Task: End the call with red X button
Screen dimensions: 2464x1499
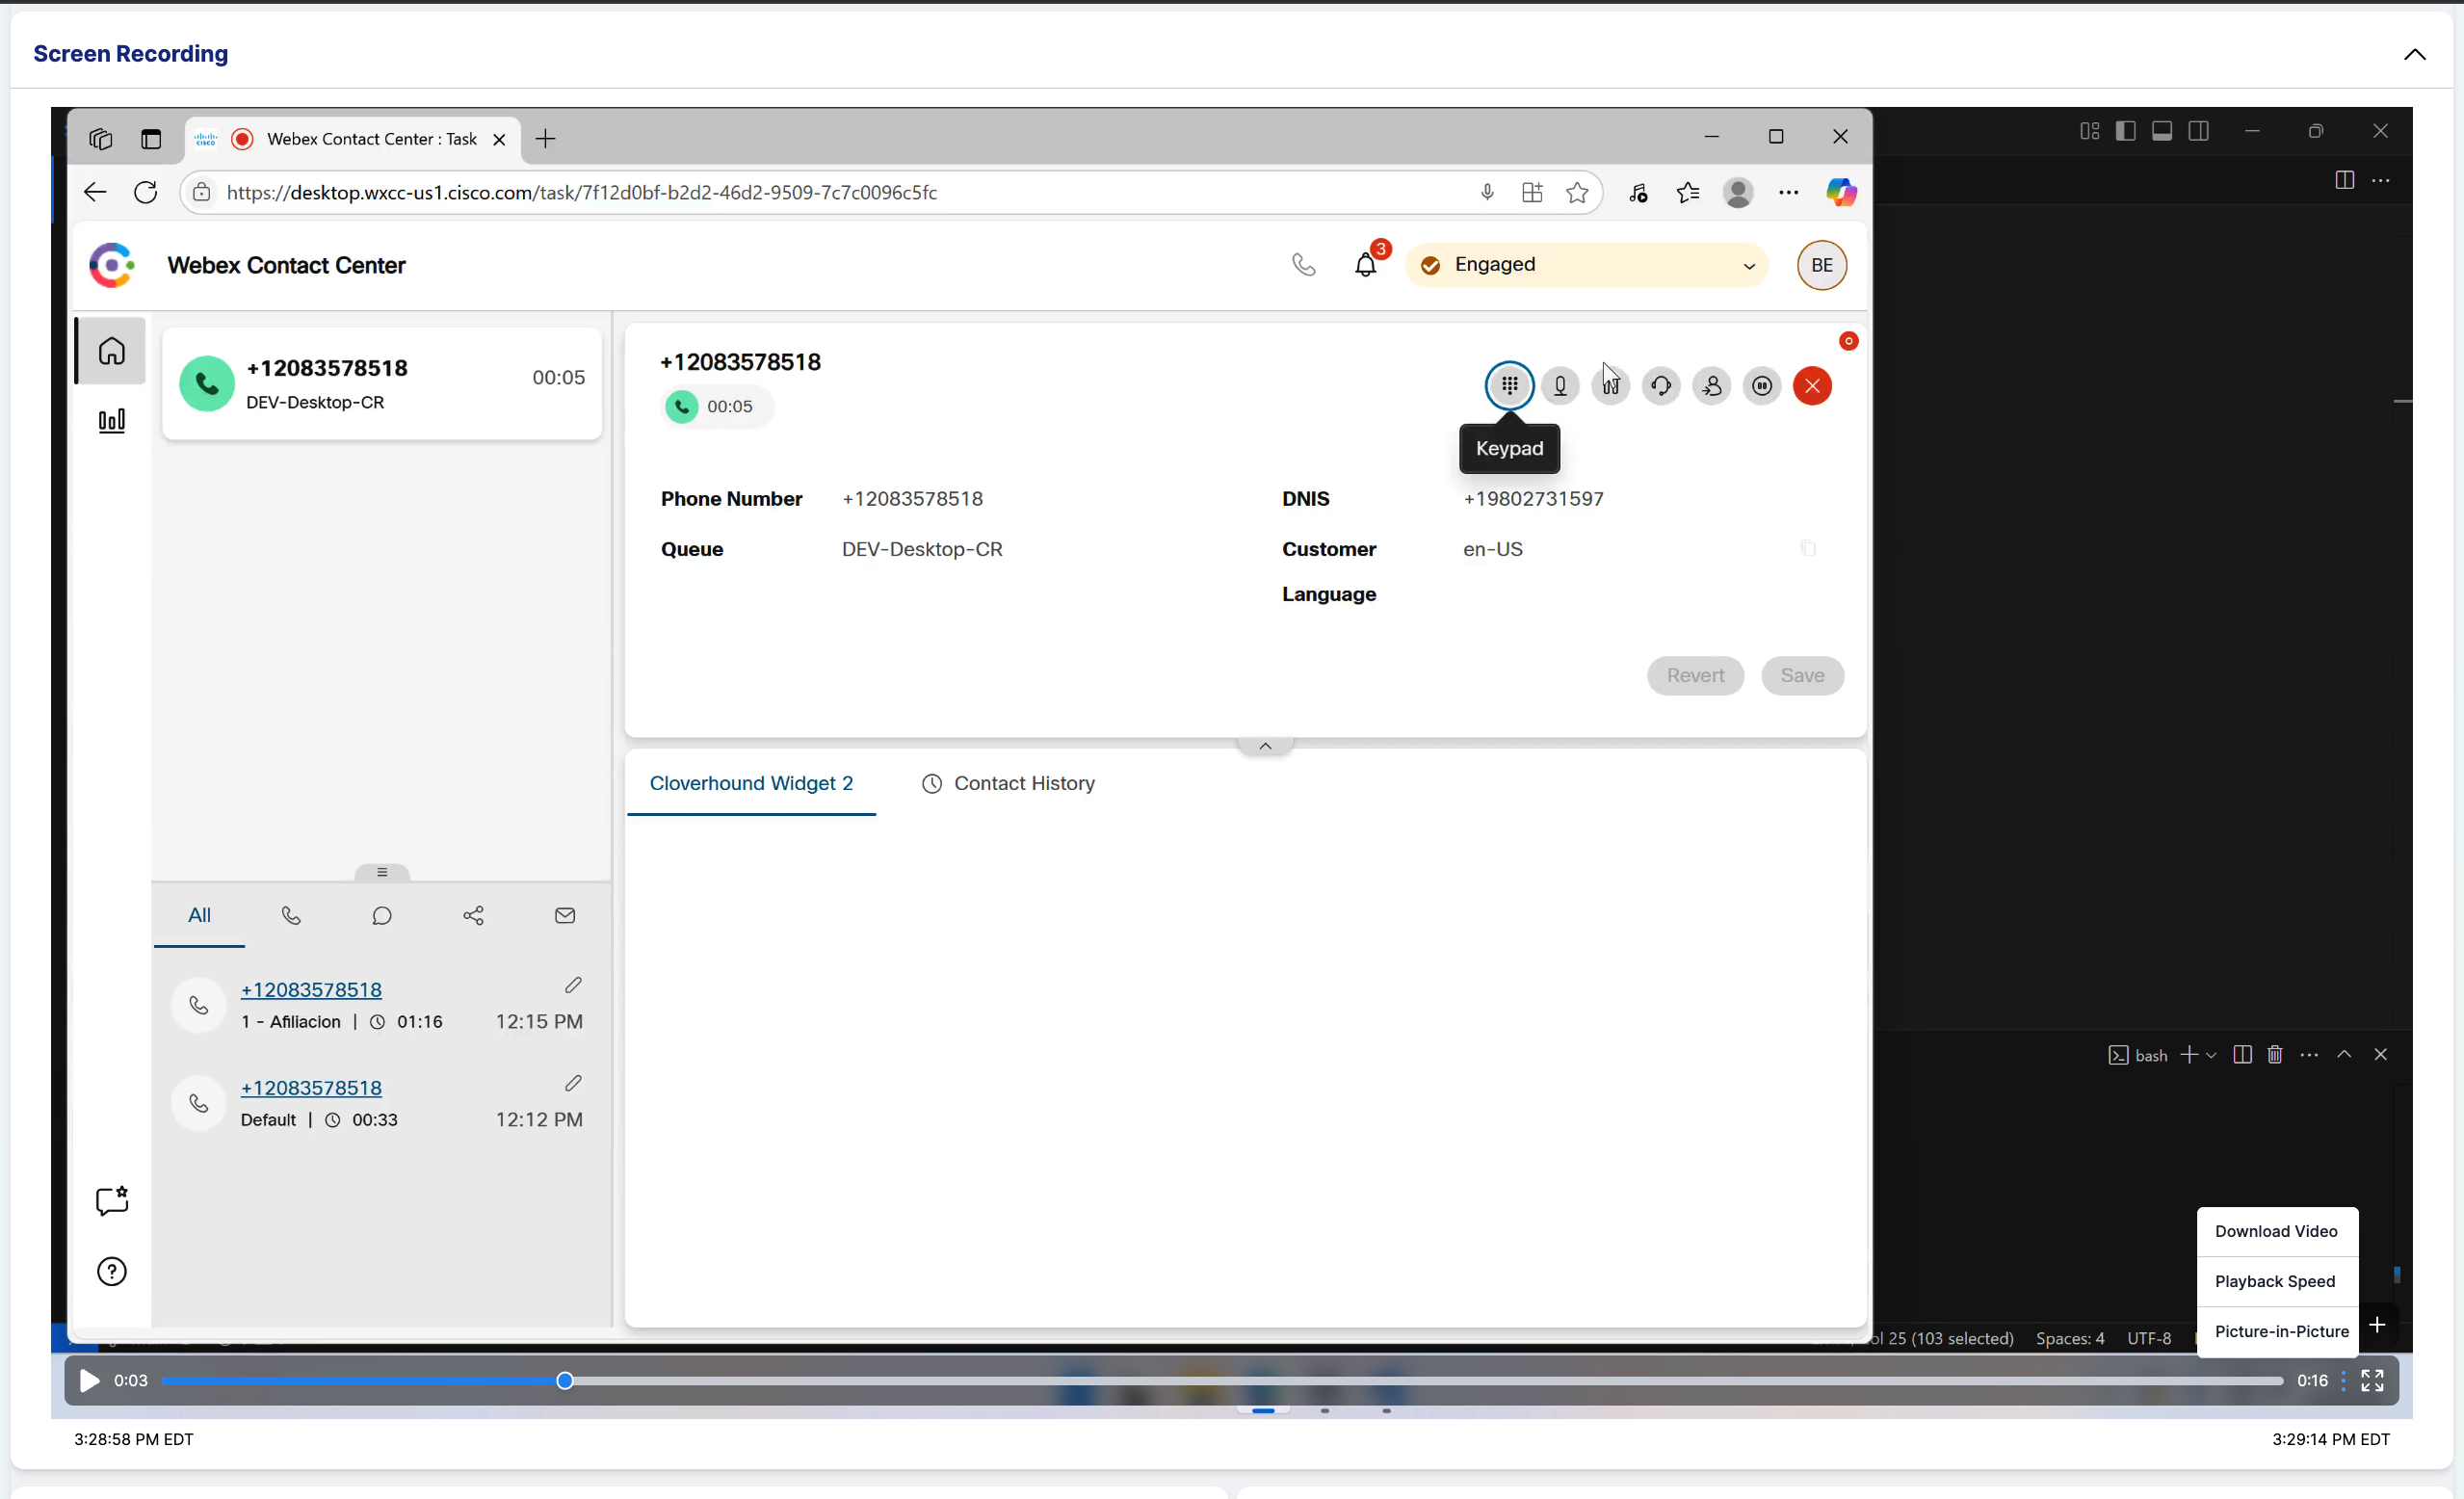Action: (x=1812, y=386)
